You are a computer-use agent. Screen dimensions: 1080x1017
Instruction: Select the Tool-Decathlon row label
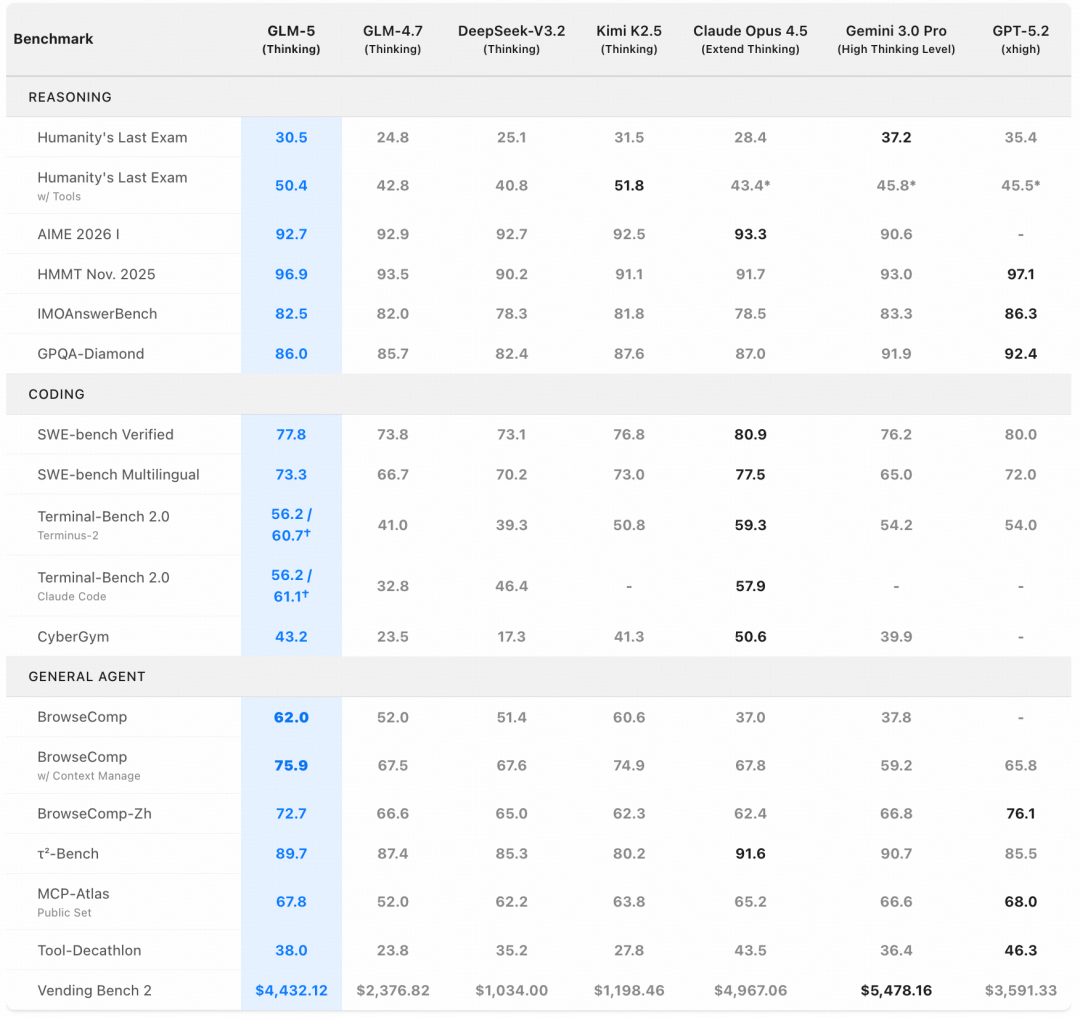tap(89, 950)
